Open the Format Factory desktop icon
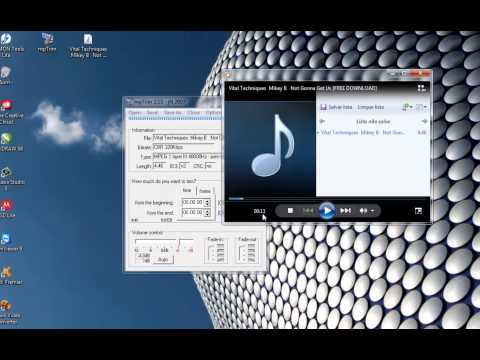Image resolution: width=480 pixels, height=360 pixels. [8, 276]
